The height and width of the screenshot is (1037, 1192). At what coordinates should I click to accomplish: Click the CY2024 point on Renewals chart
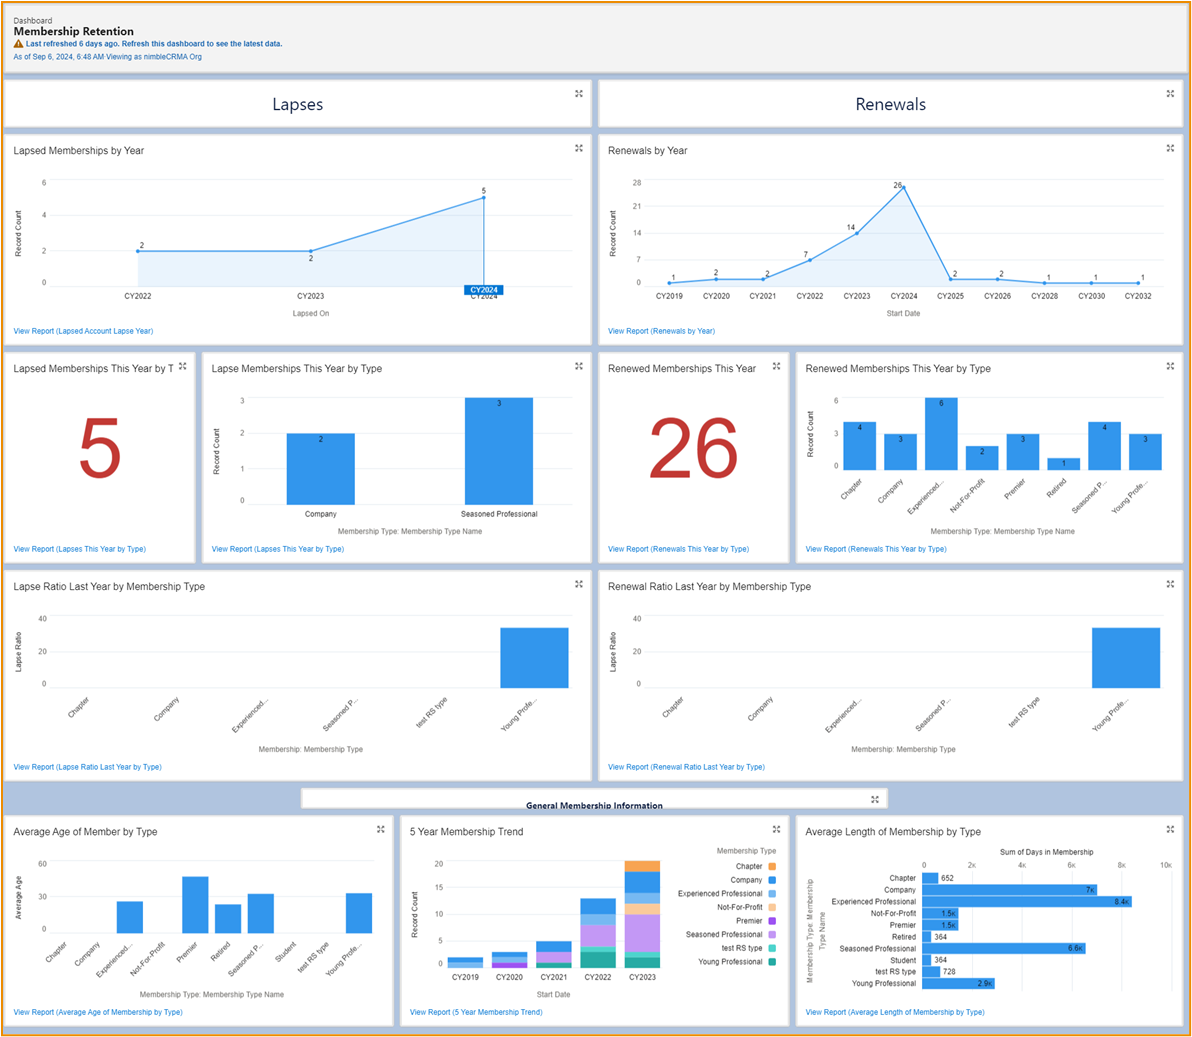(x=904, y=188)
